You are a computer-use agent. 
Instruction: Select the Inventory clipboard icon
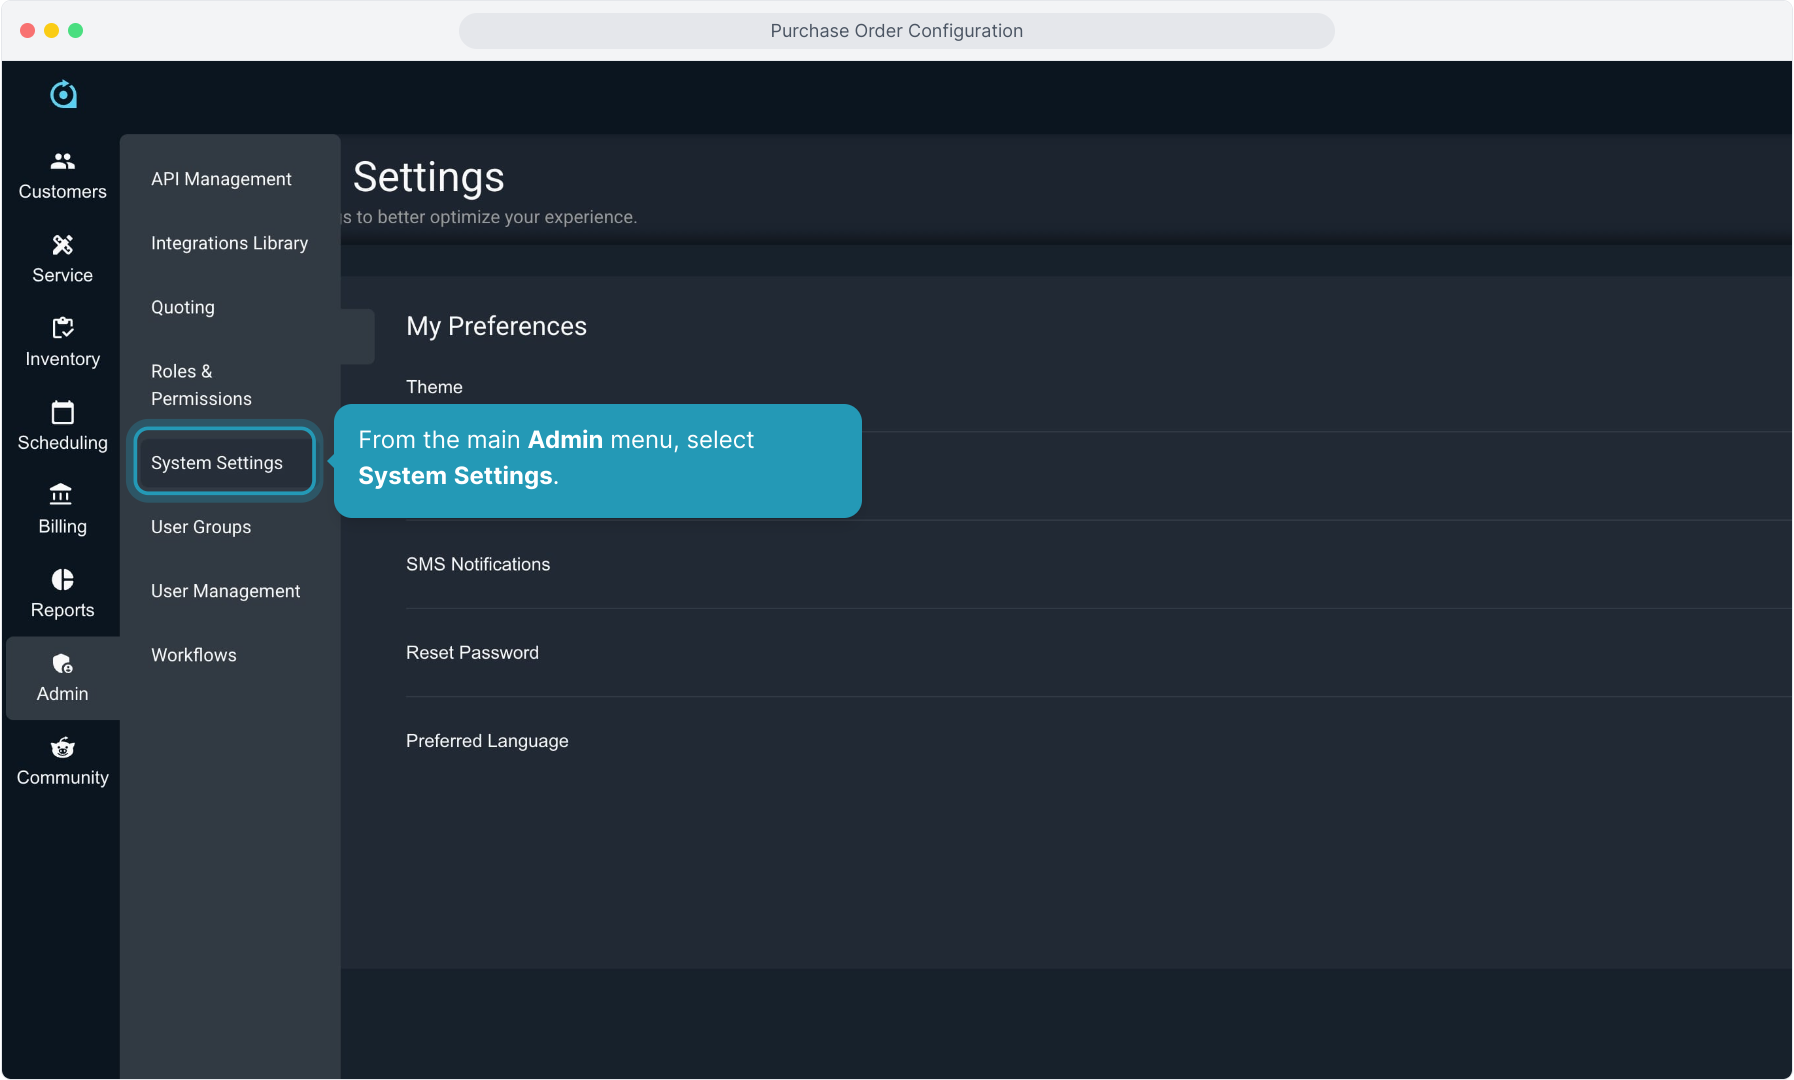62,328
